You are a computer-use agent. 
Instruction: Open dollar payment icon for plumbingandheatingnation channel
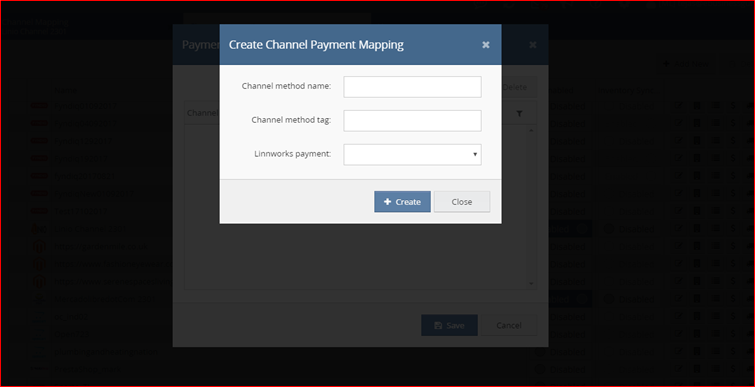click(x=733, y=352)
